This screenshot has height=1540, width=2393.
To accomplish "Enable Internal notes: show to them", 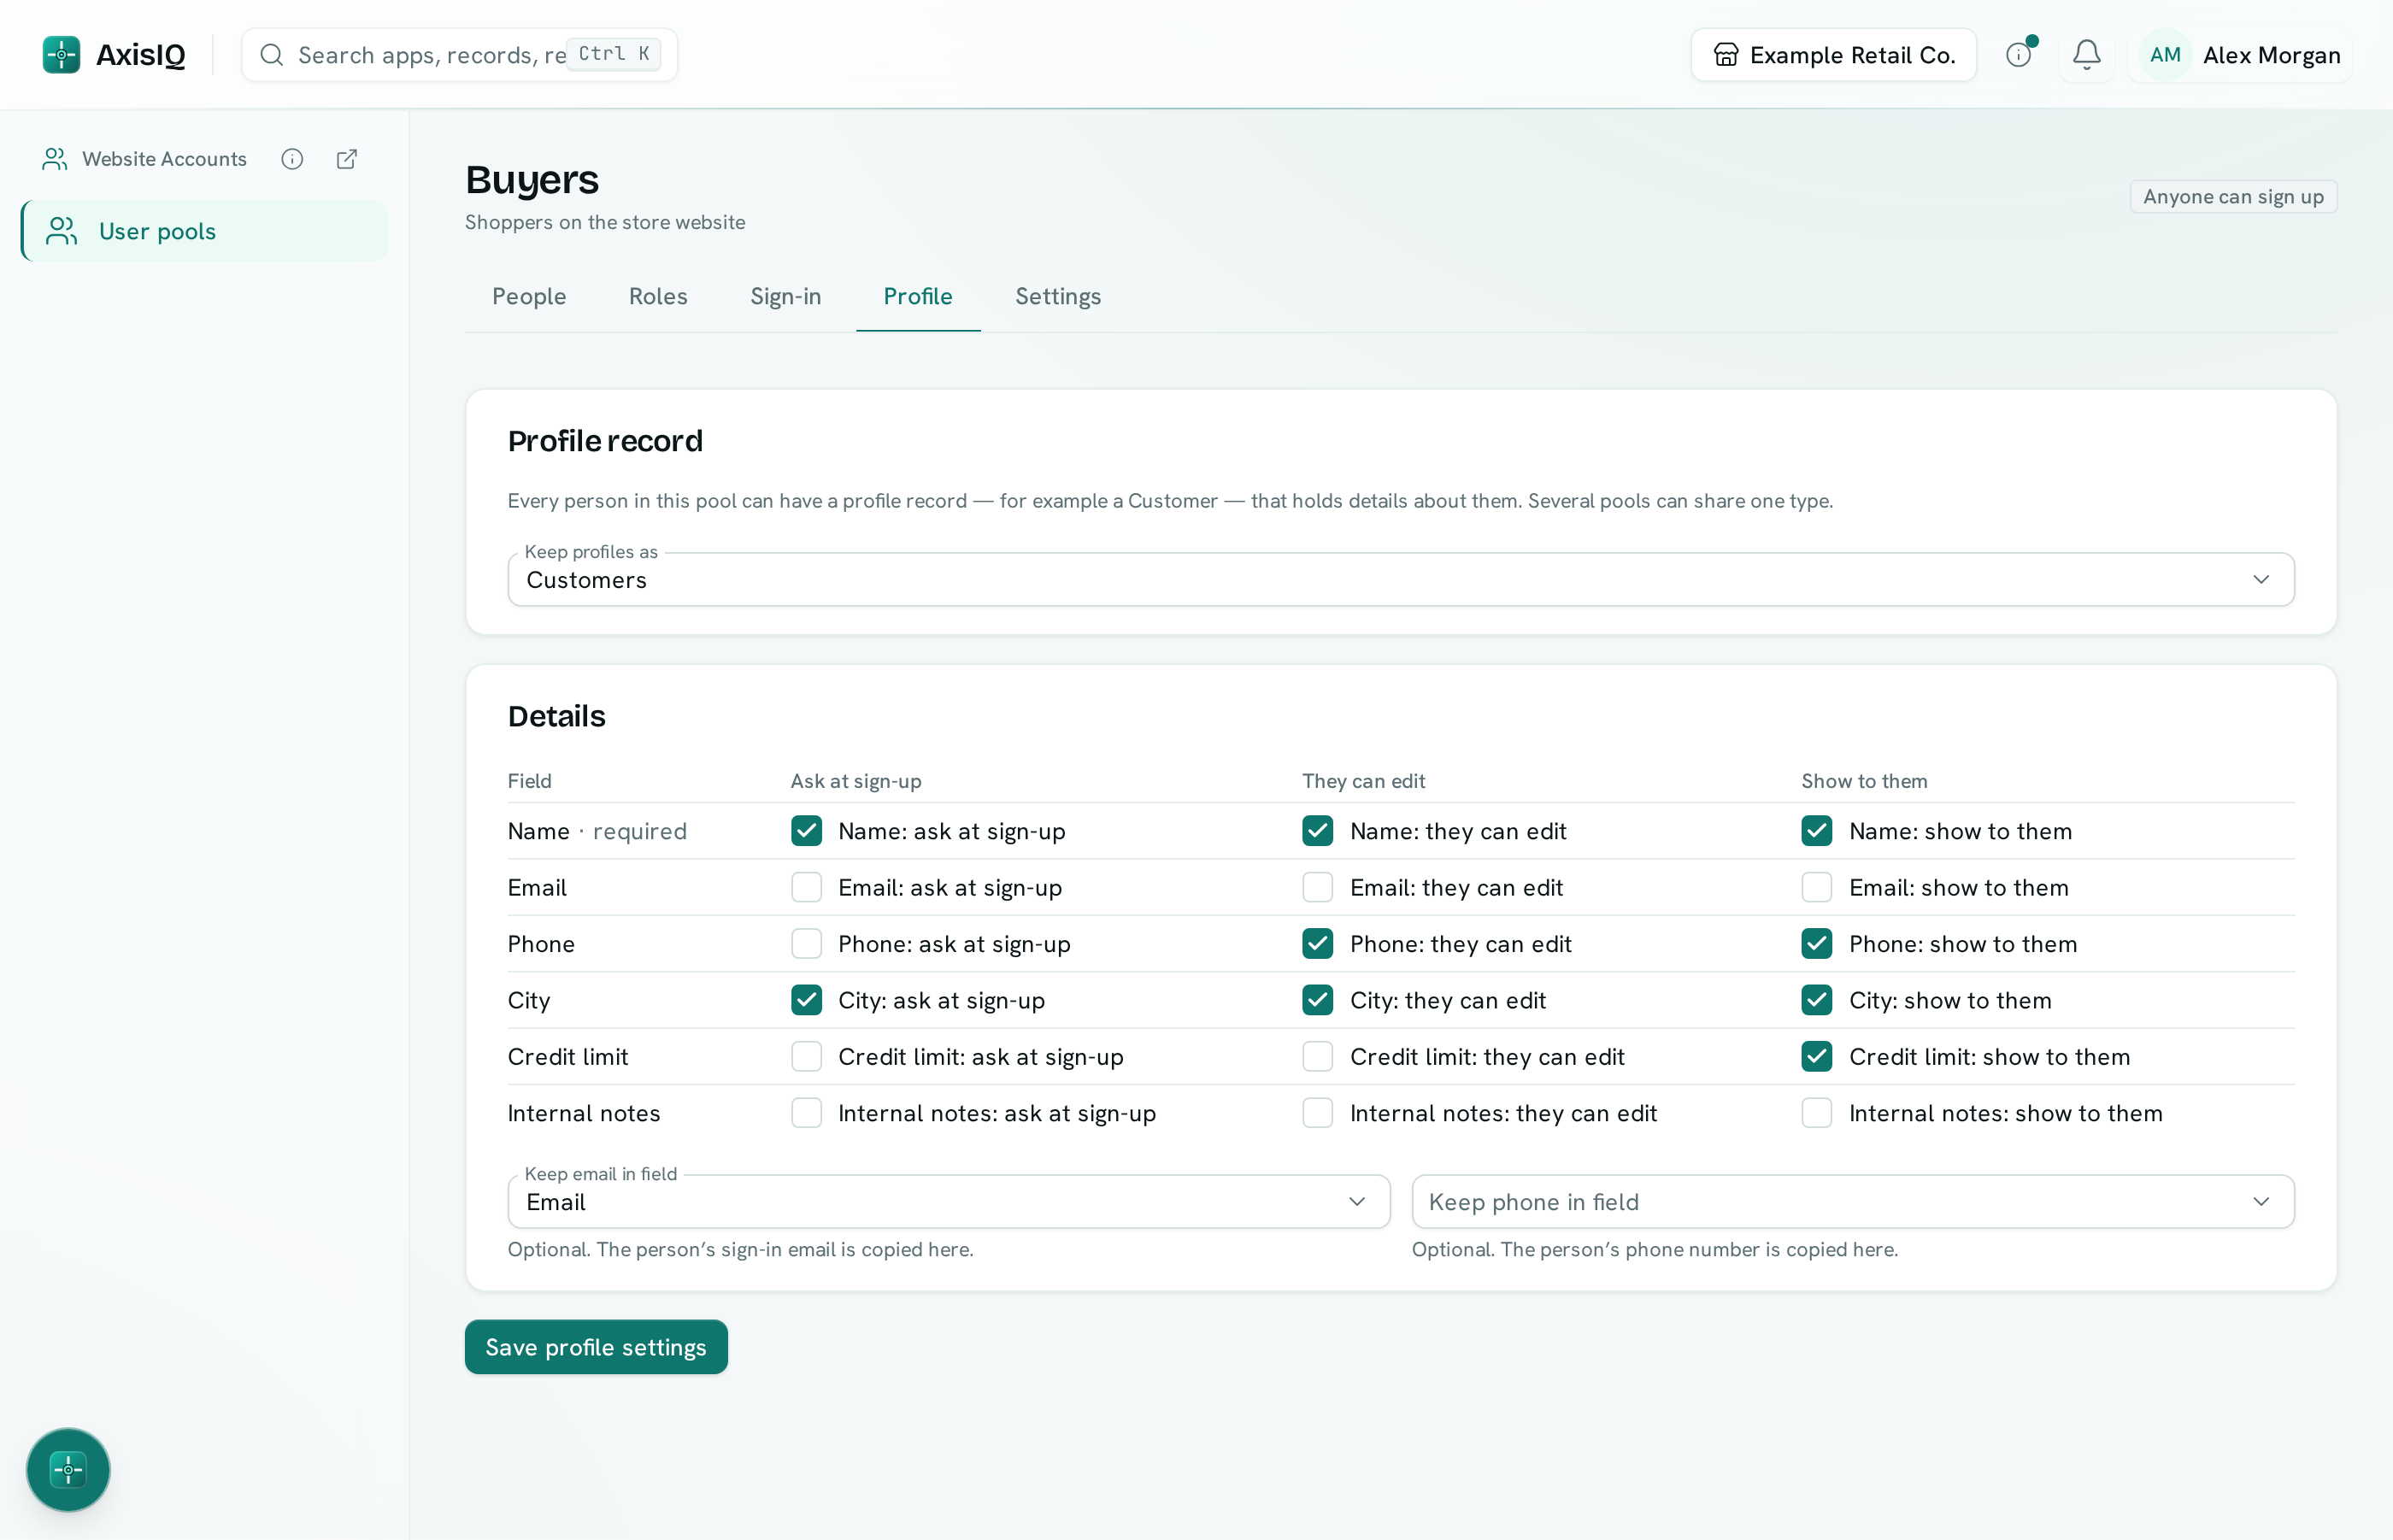I will coord(1816,1113).
